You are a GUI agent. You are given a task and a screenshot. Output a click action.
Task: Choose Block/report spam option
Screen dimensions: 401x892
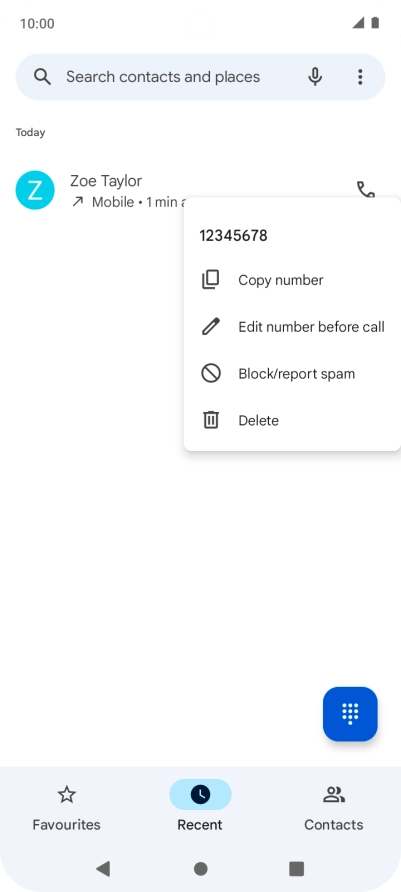click(292, 374)
